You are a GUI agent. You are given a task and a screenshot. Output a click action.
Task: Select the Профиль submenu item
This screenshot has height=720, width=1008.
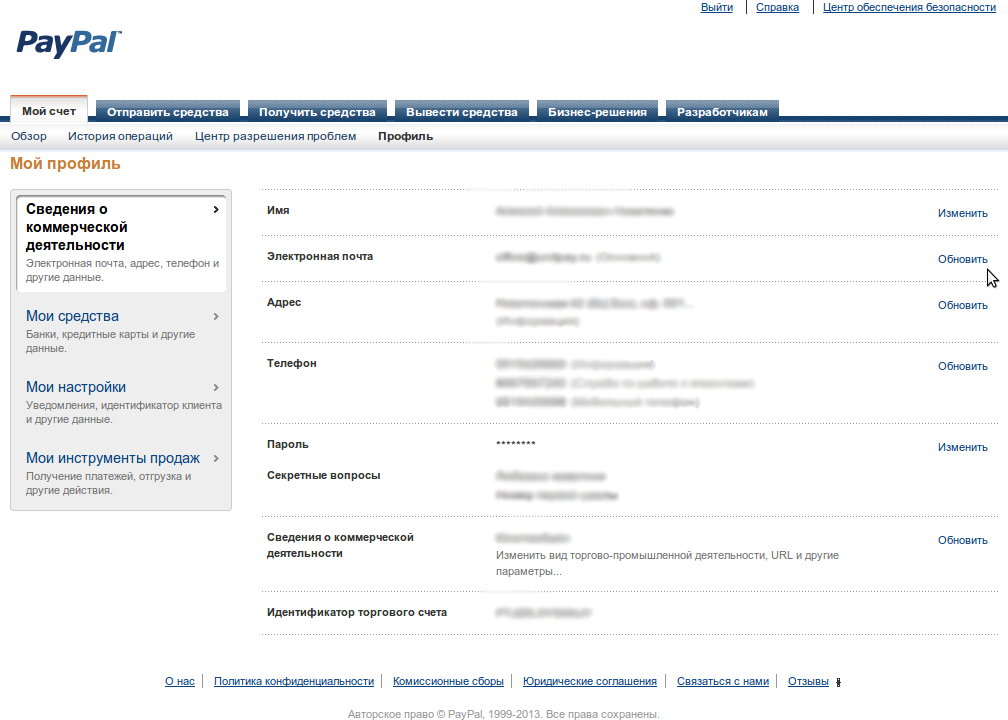pyautogui.click(x=406, y=136)
